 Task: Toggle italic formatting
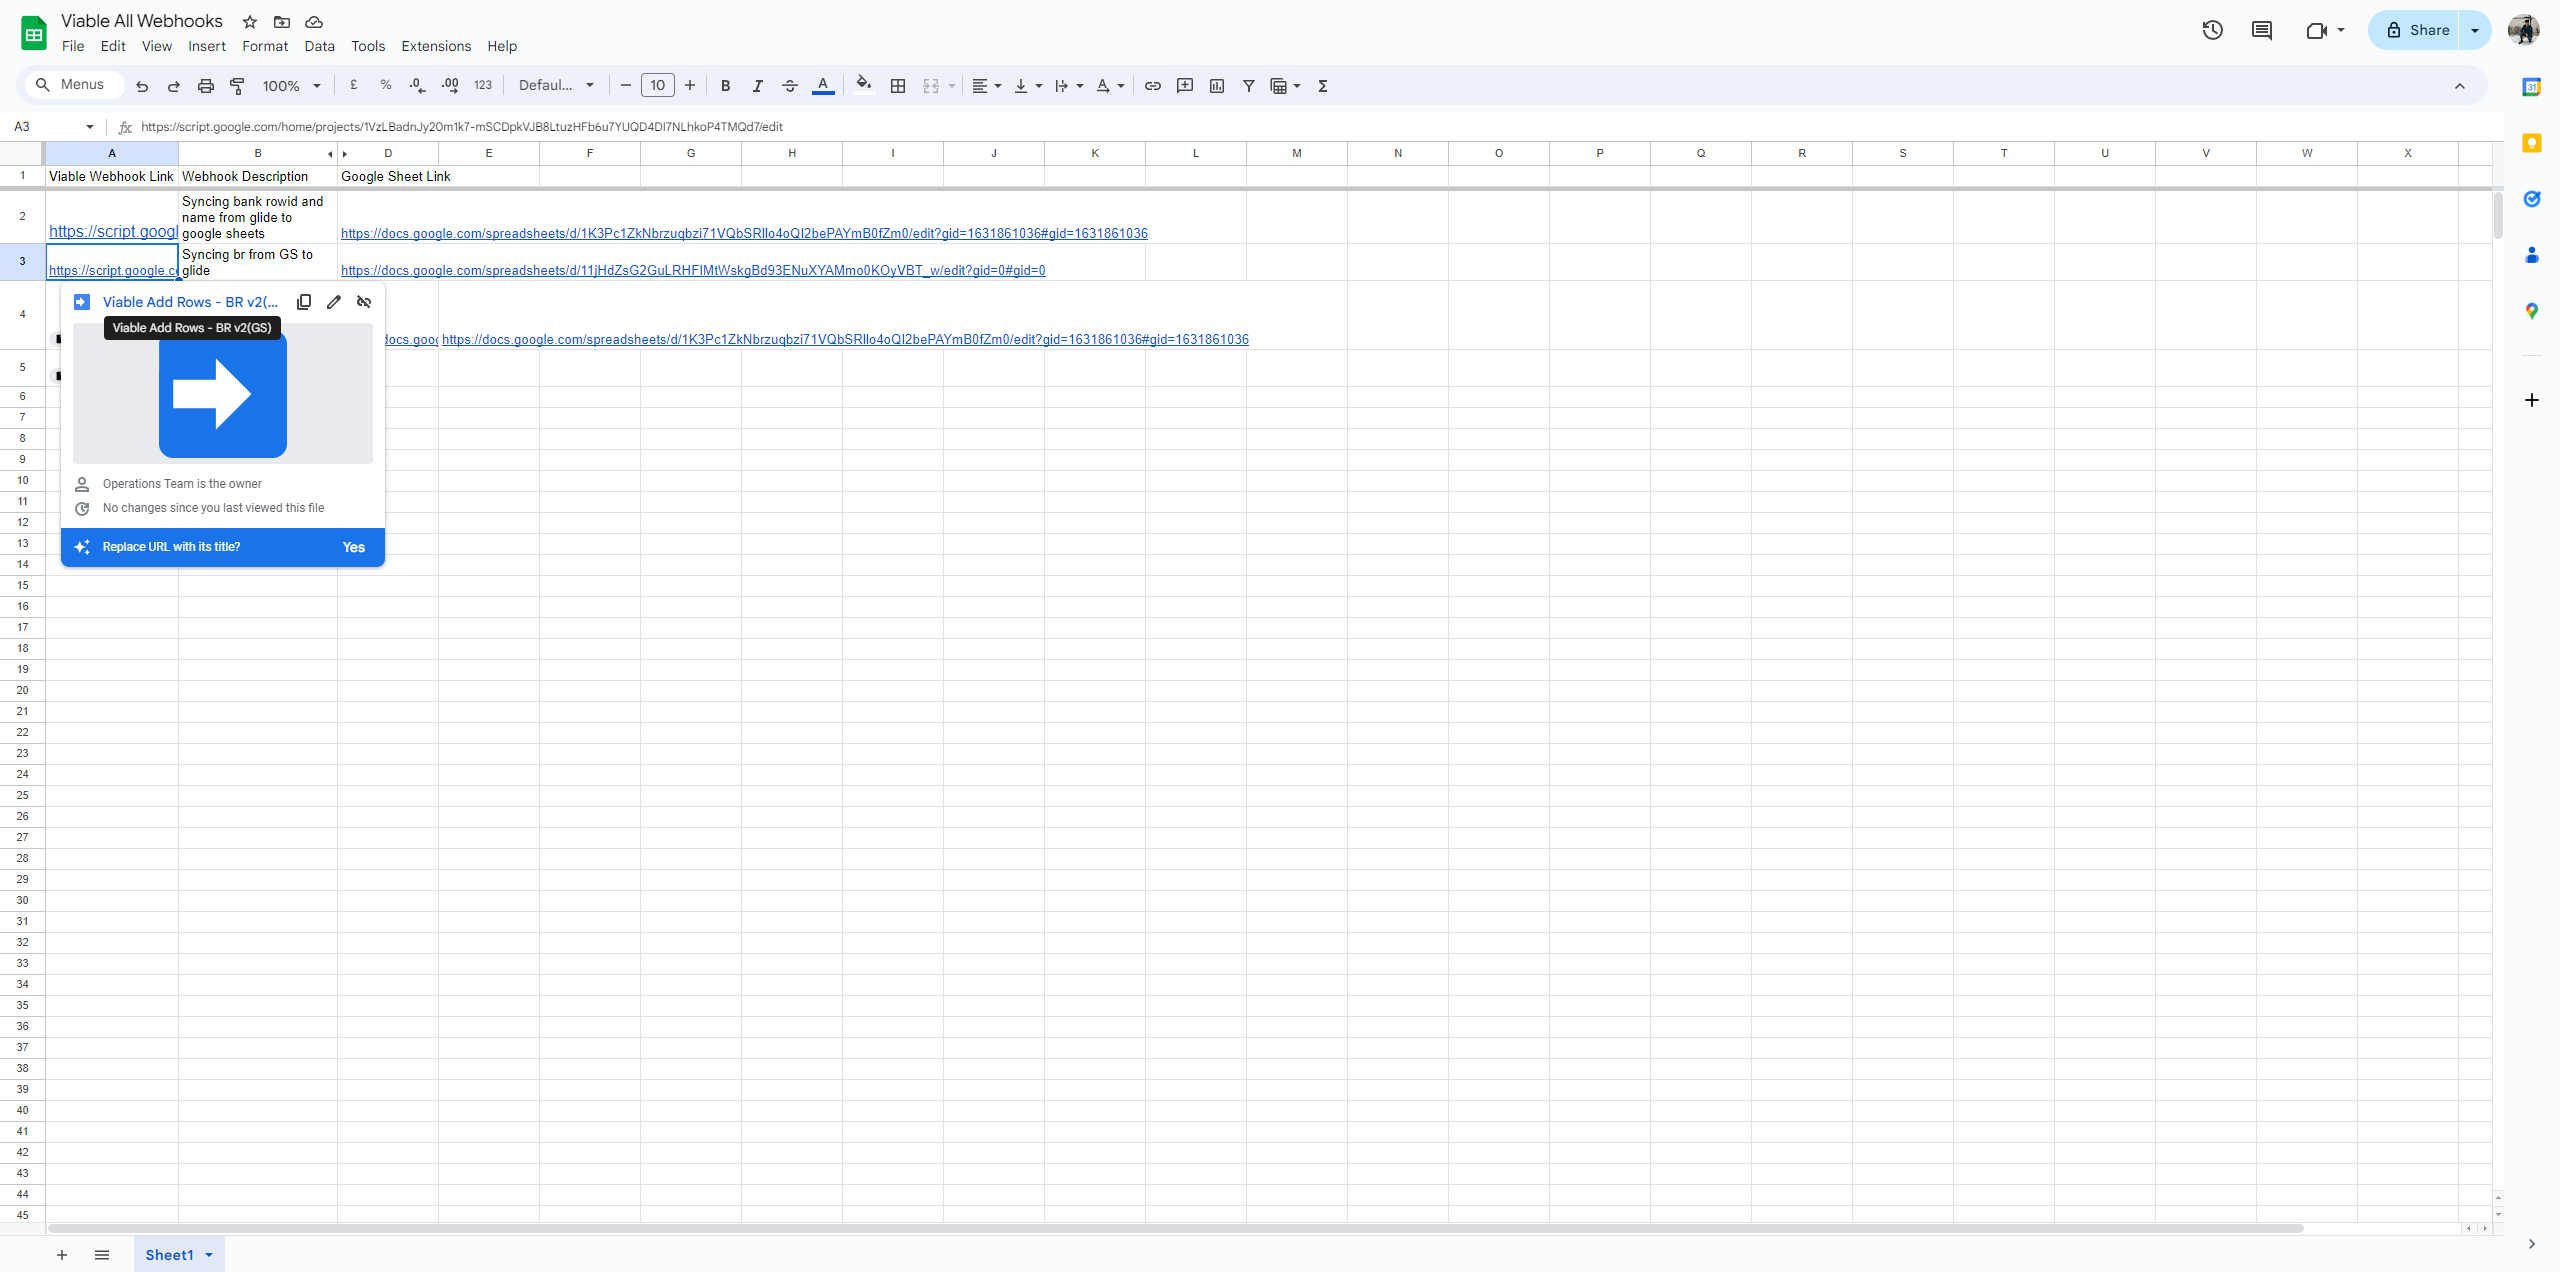pyautogui.click(x=758, y=86)
